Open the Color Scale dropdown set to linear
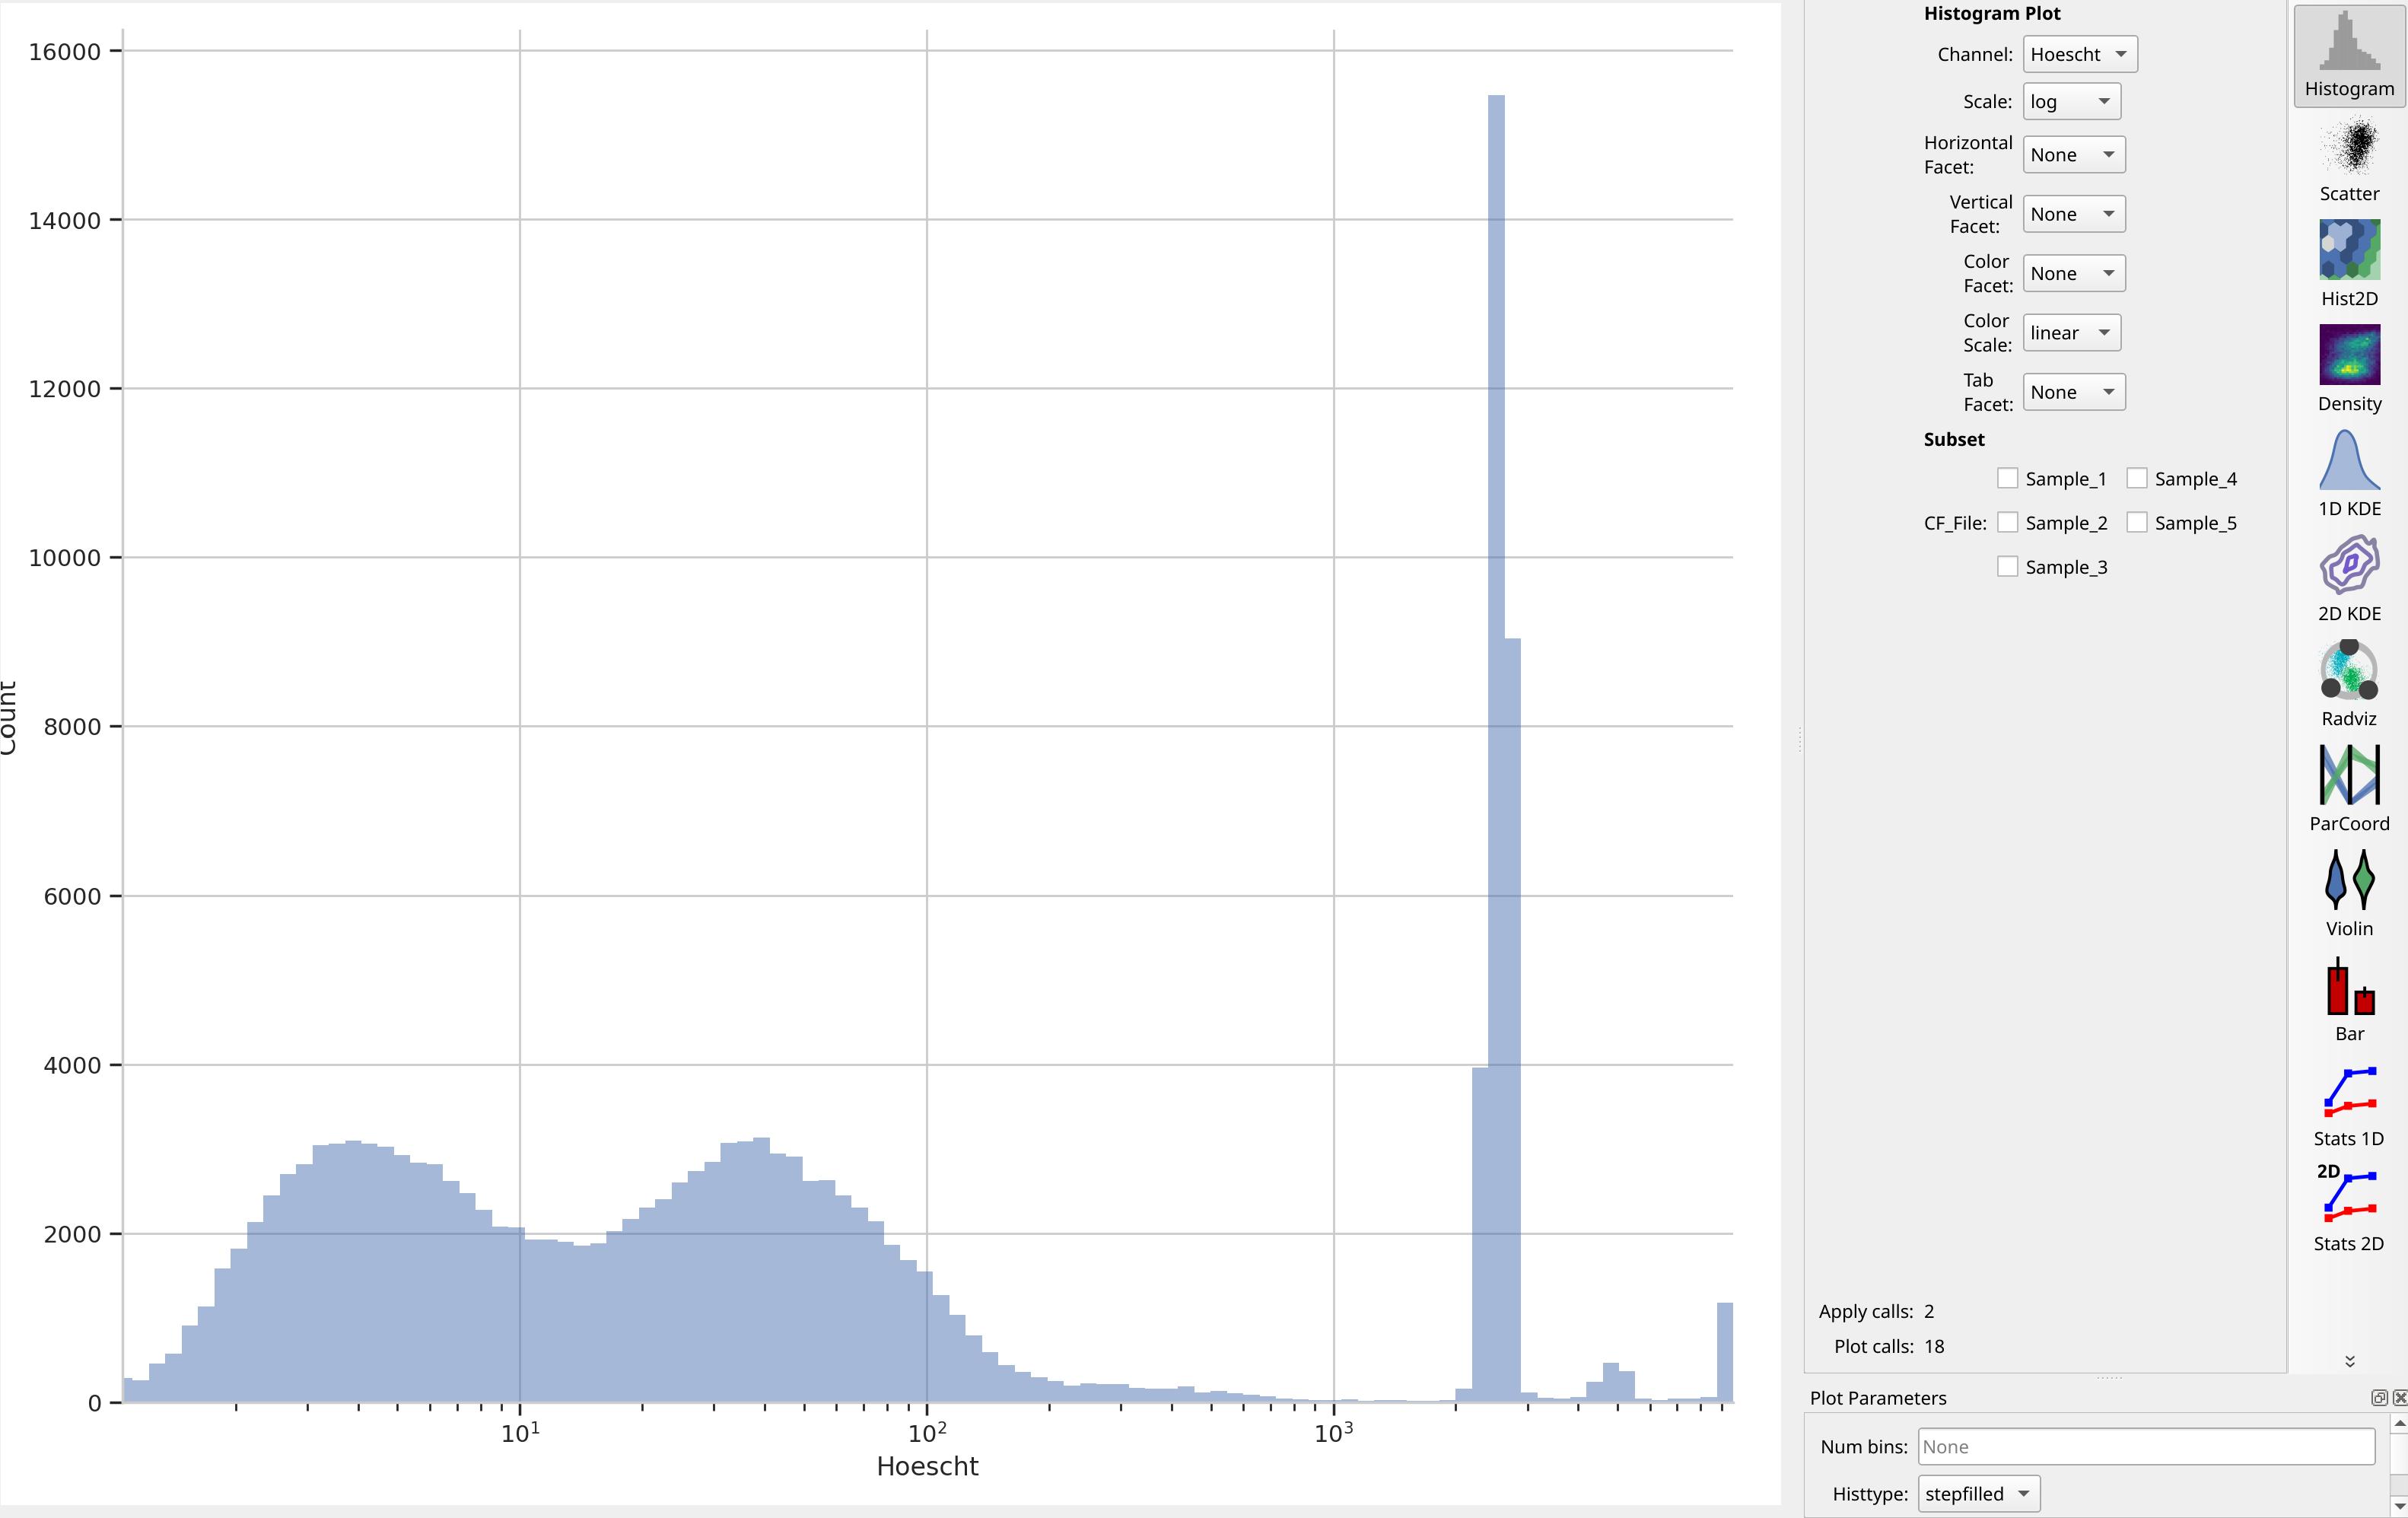The width and height of the screenshot is (2408, 1518). click(x=2071, y=332)
